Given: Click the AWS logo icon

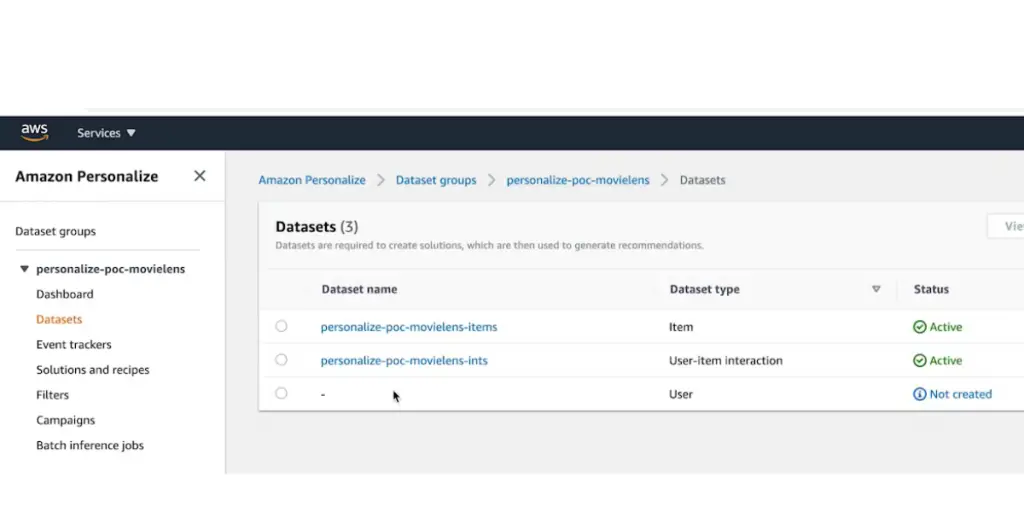Looking at the screenshot, I should click(35, 133).
